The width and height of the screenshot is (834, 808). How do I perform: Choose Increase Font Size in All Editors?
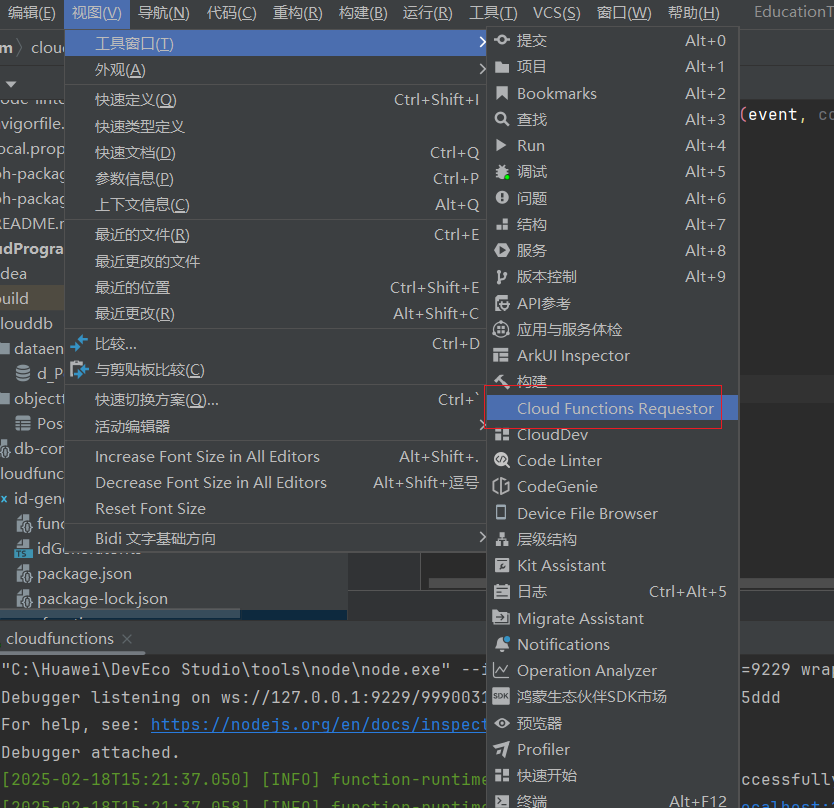(x=275, y=456)
